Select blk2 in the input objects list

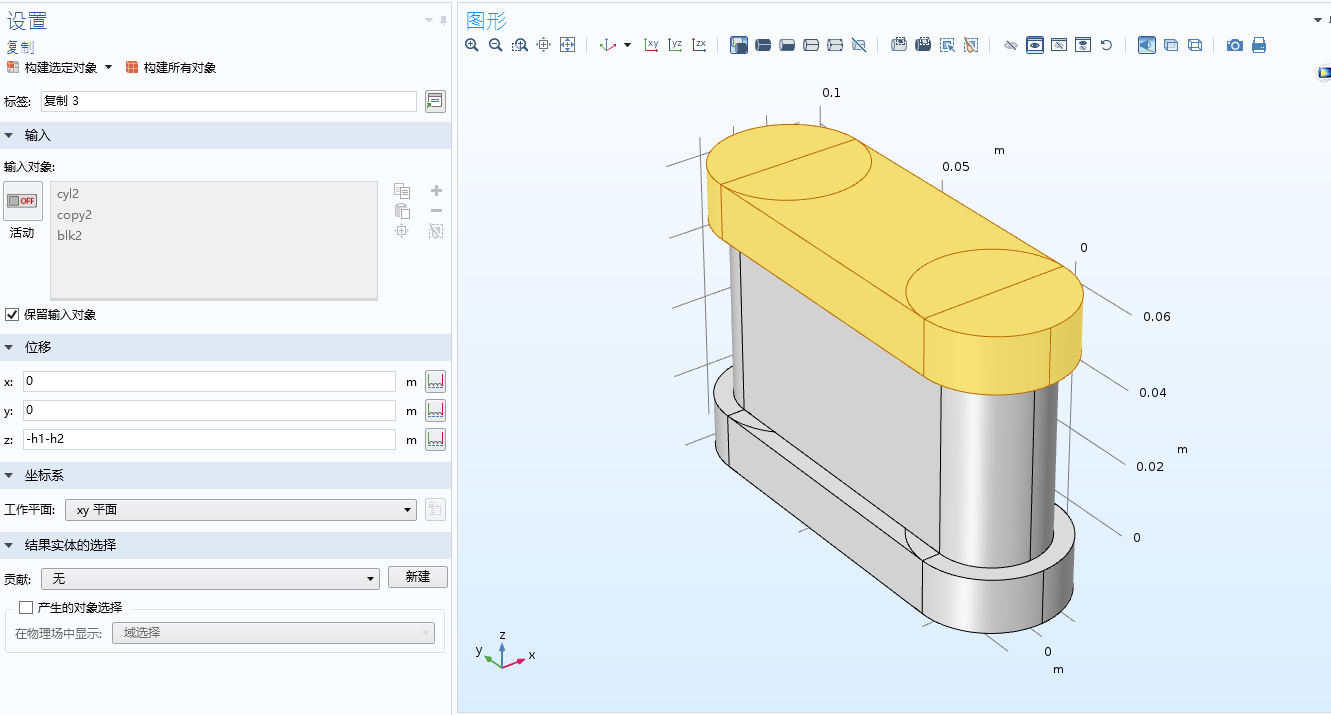pos(69,236)
